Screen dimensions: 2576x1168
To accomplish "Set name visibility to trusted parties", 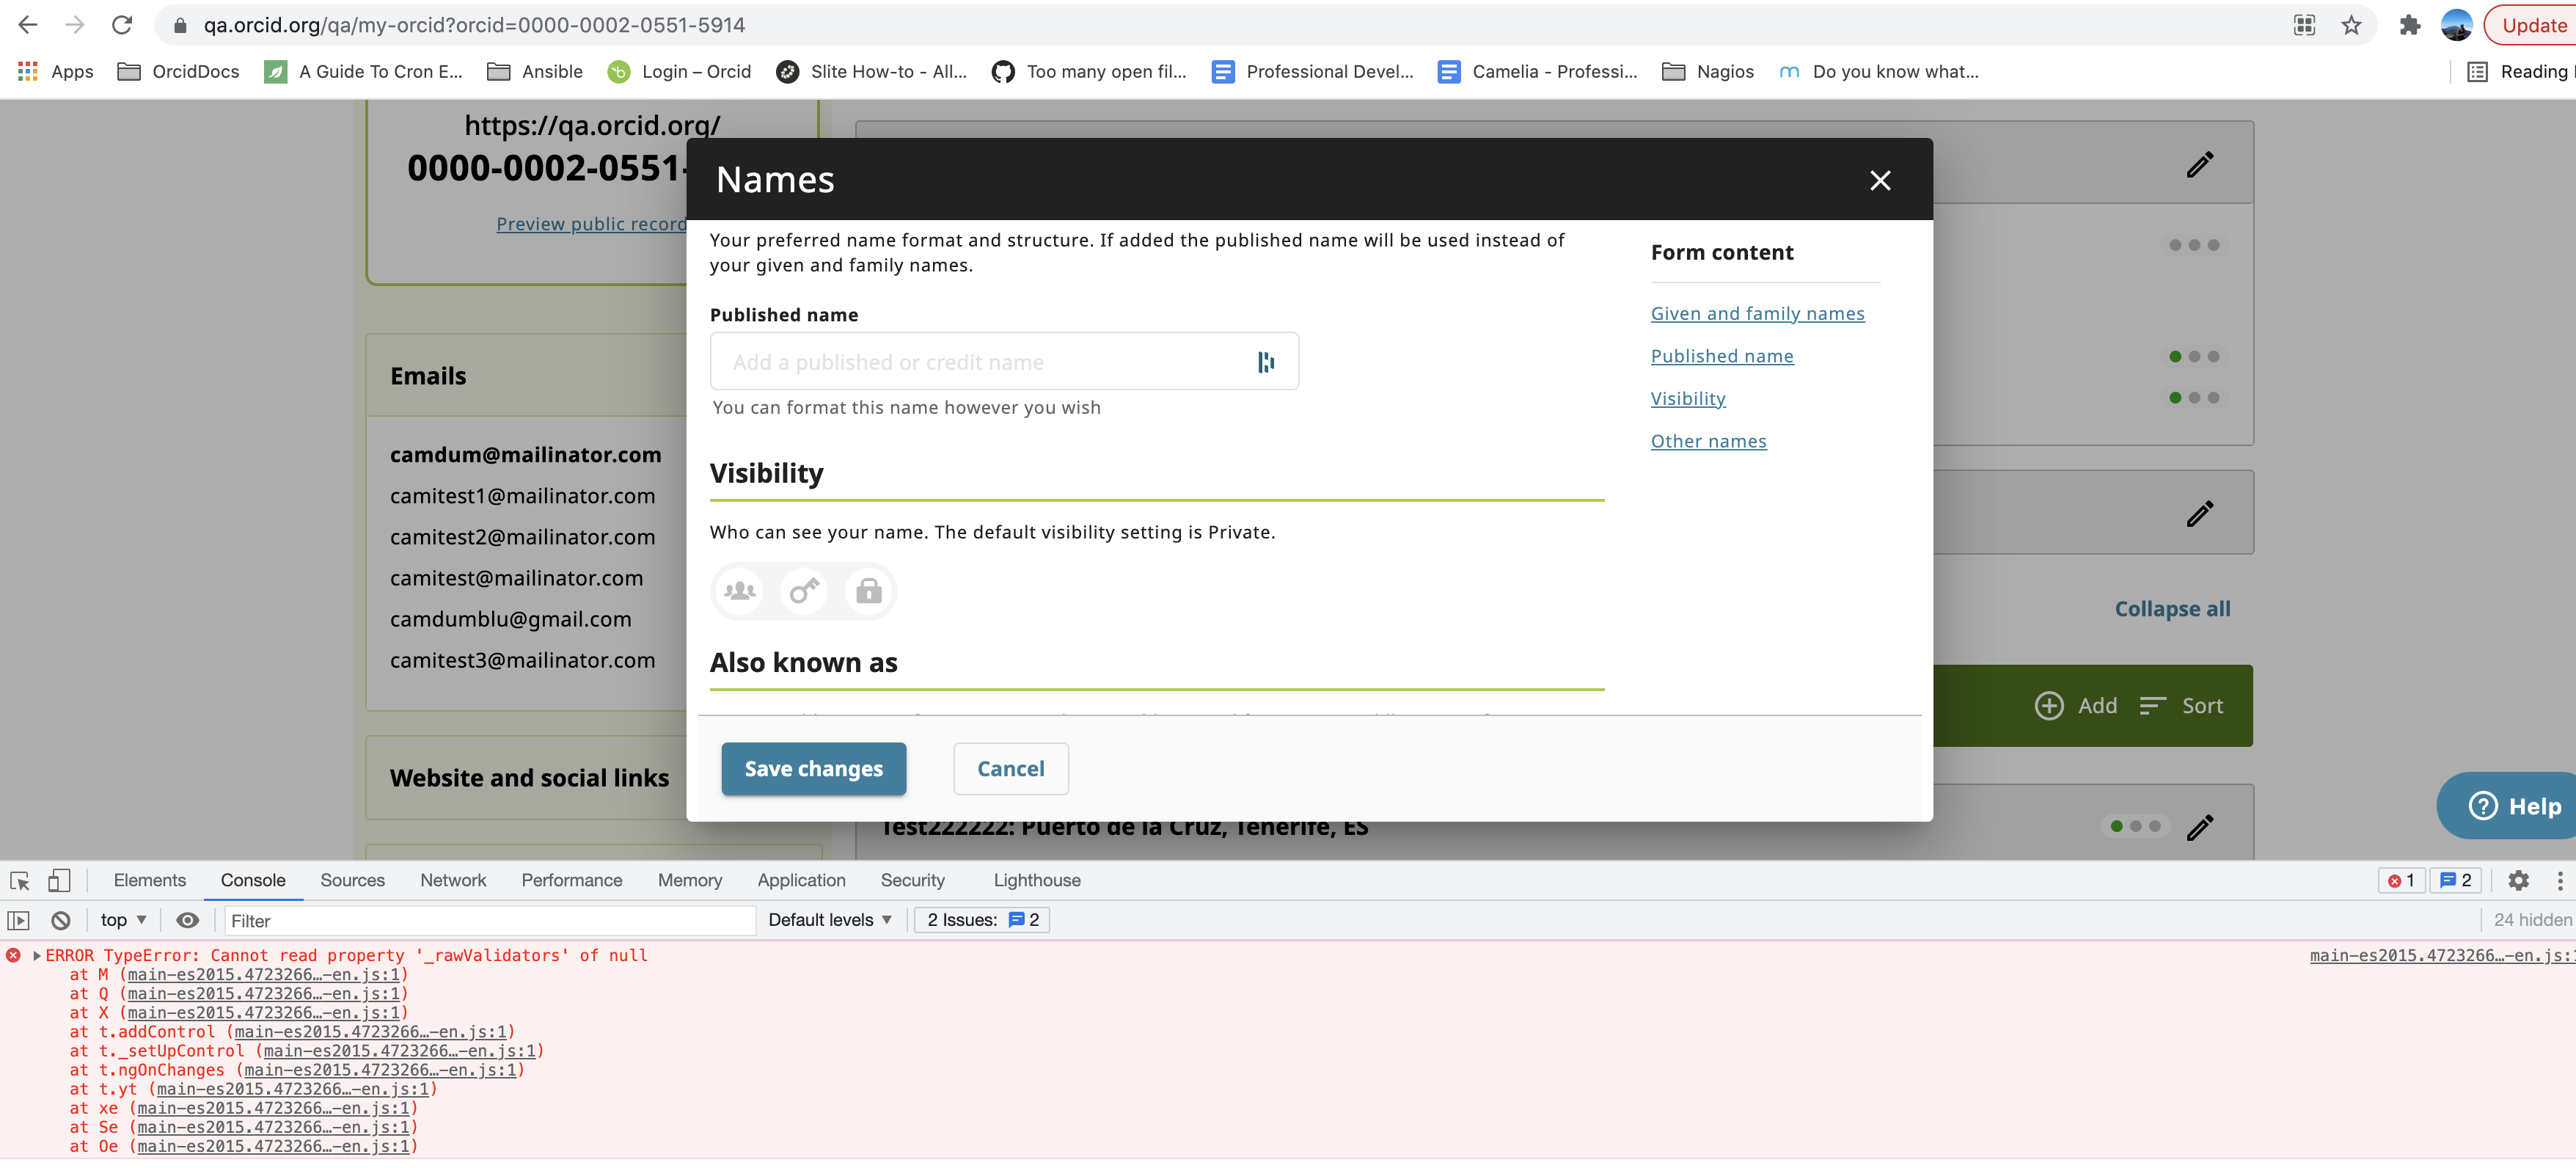I will point(804,591).
